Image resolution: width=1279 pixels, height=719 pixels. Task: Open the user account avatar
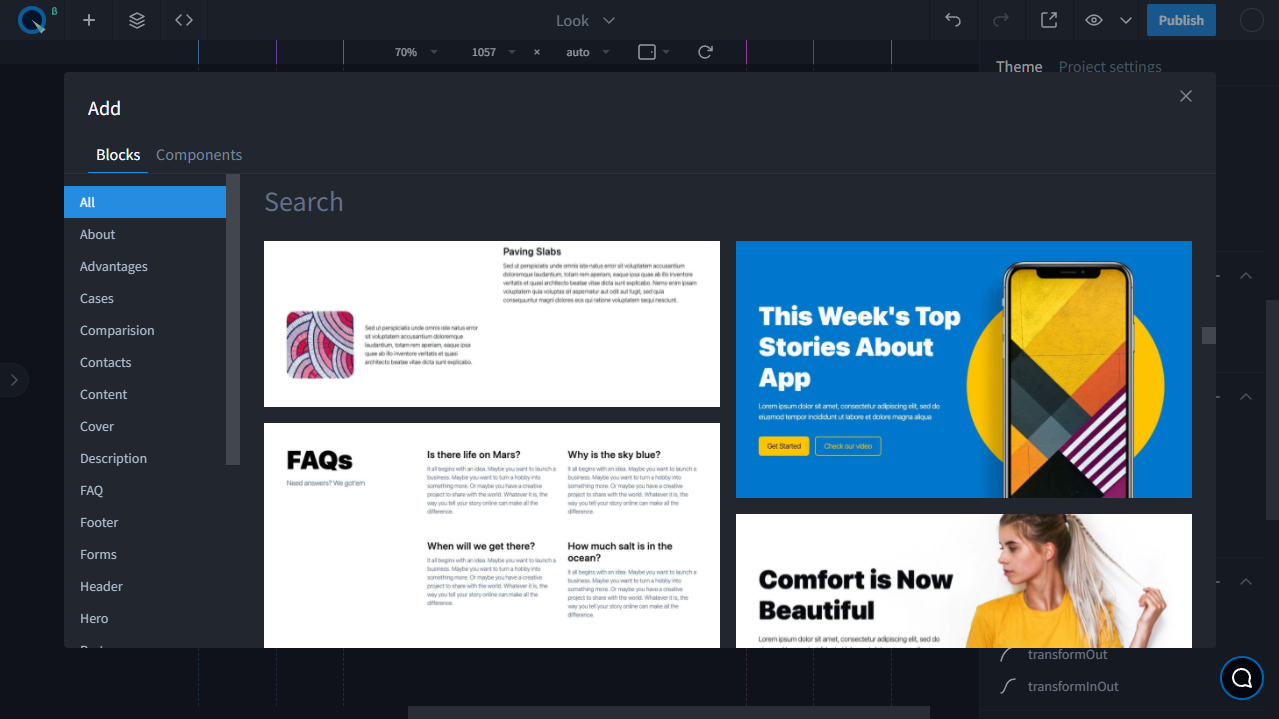tap(1252, 20)
